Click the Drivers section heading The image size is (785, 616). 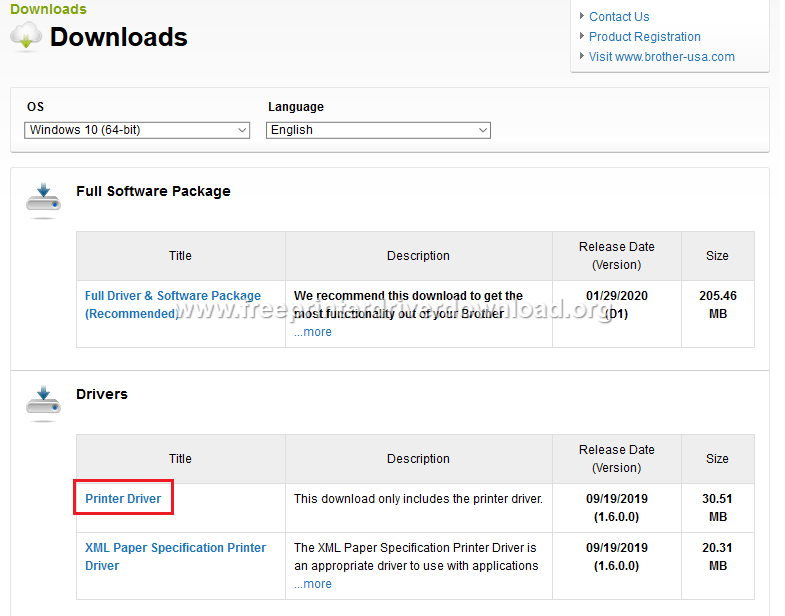tap(102, 394)
